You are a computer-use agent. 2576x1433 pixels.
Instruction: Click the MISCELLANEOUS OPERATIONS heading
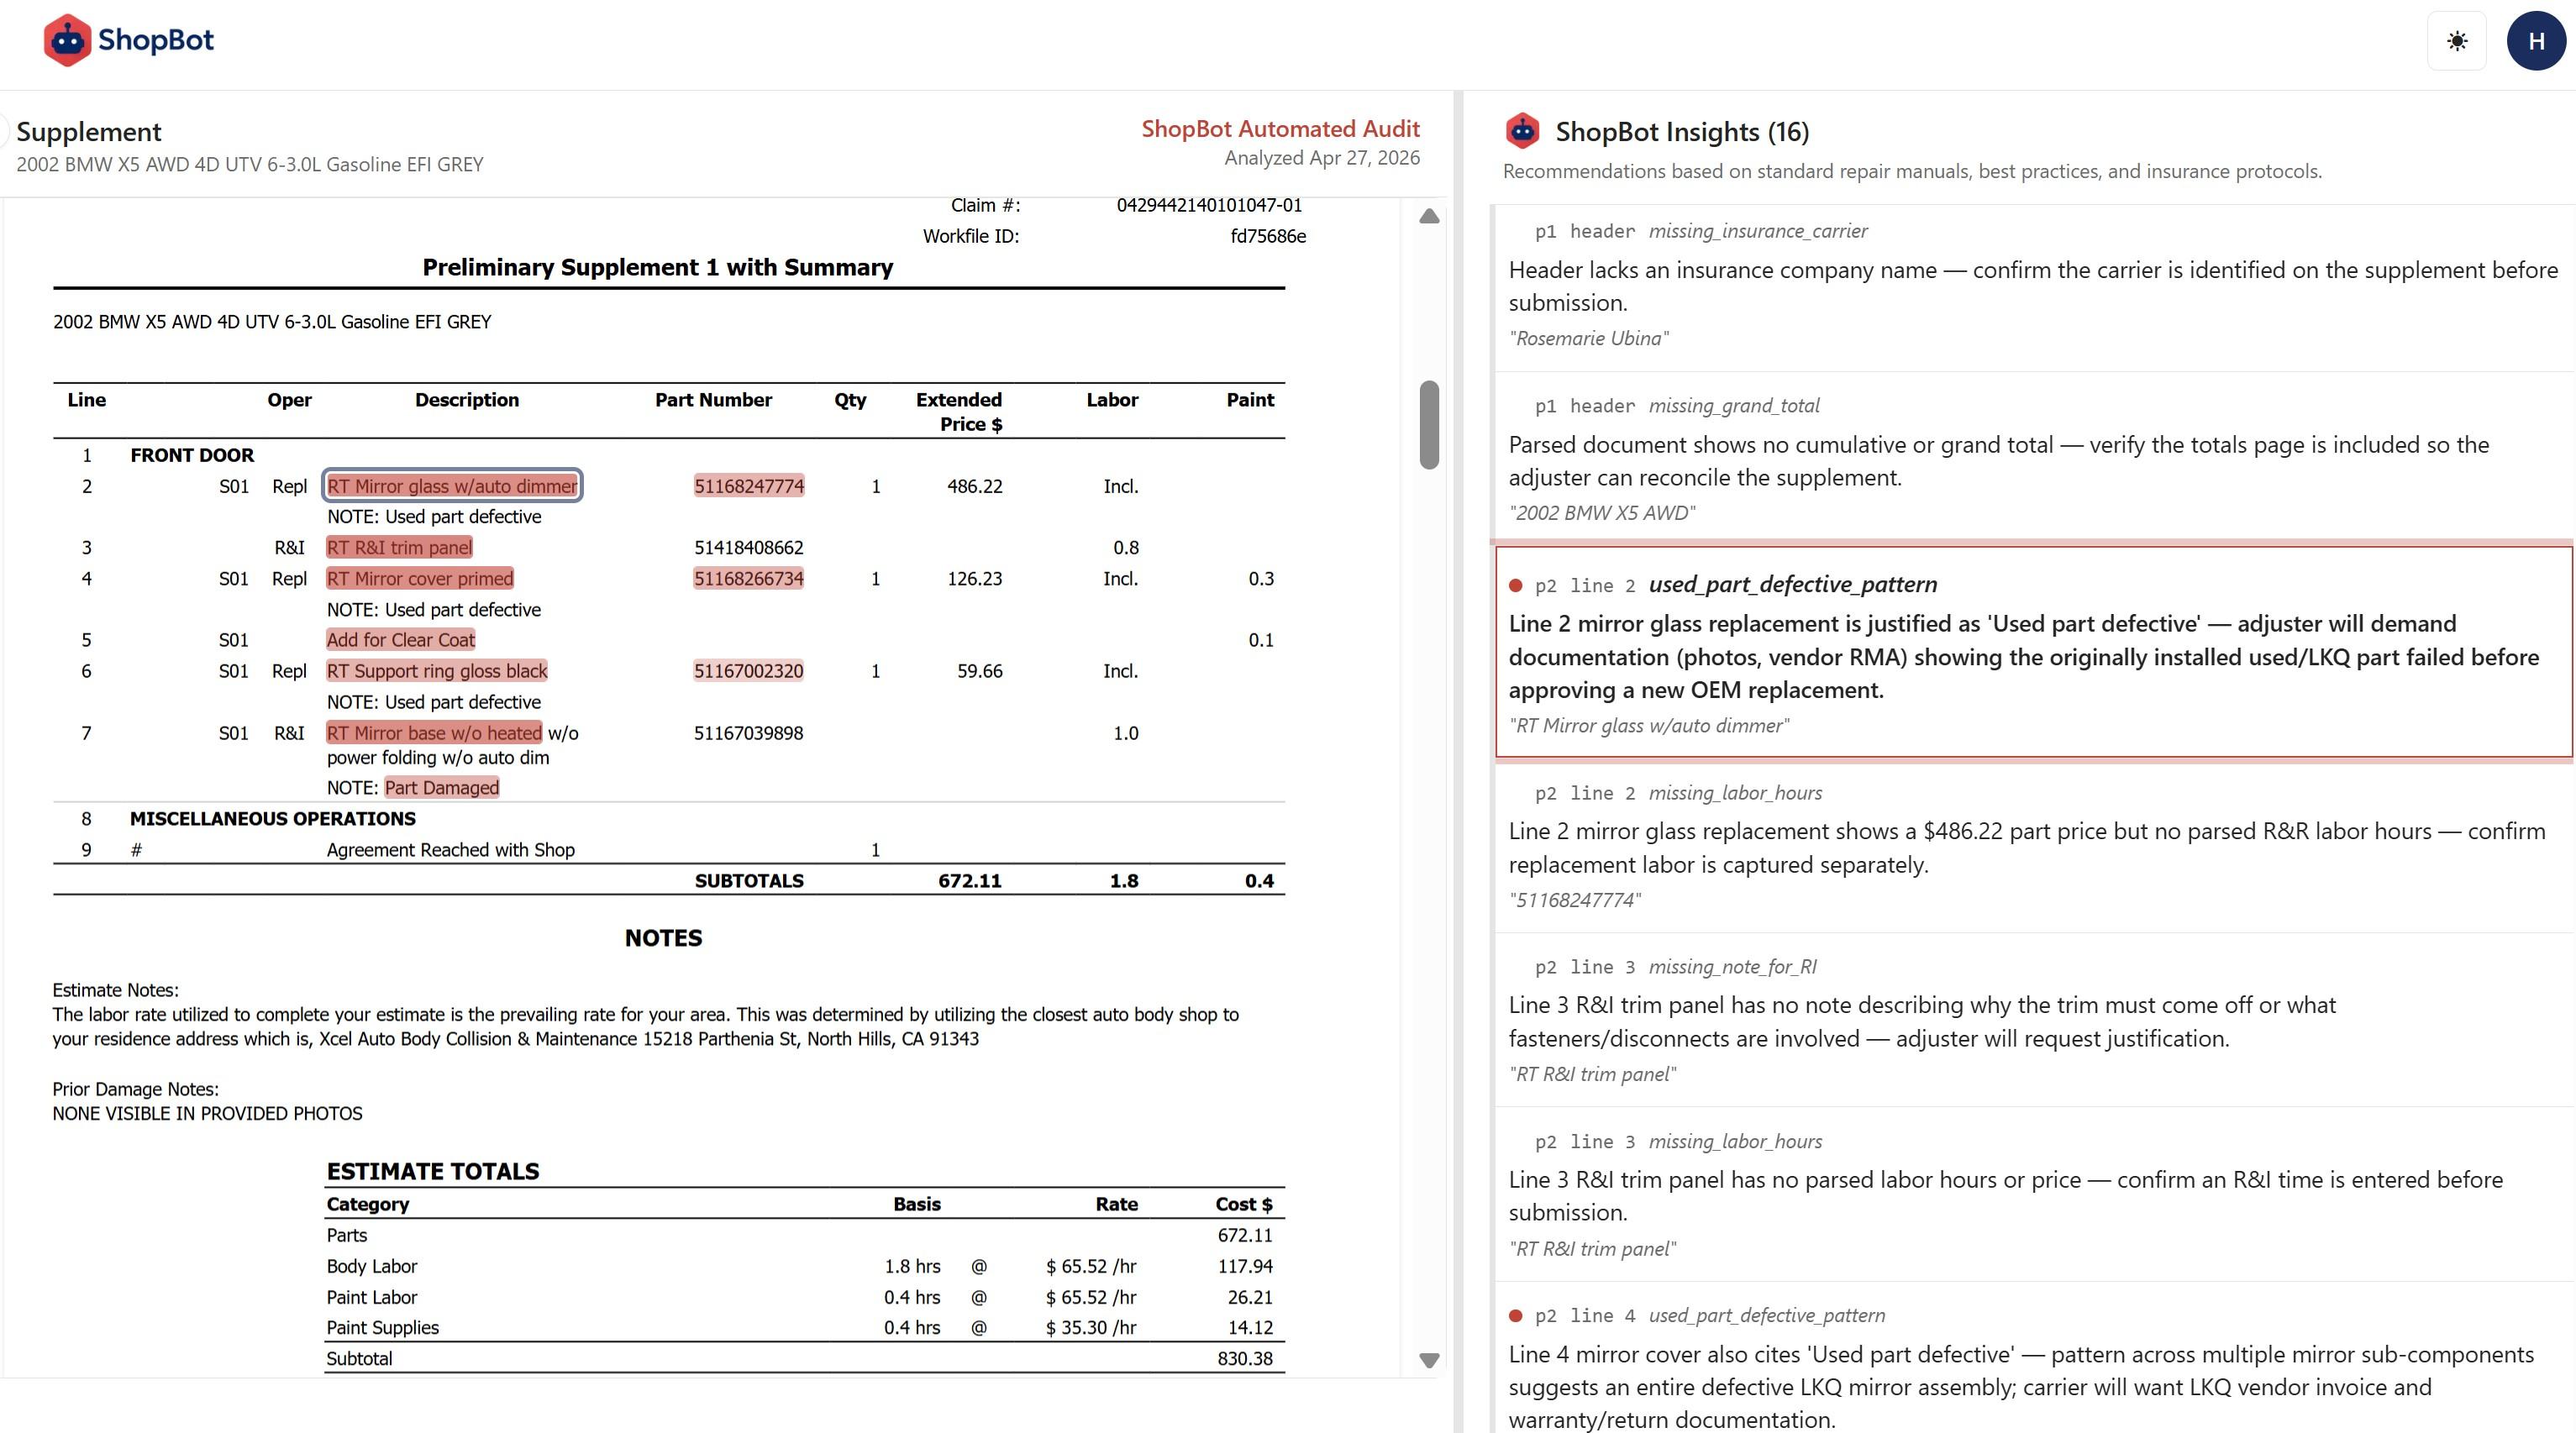[272, 819]
